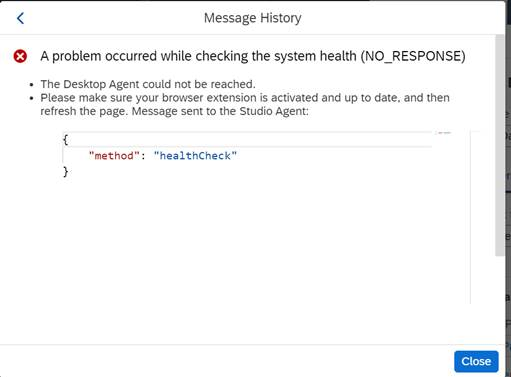Click the browser extension instruction bullet text
The height and width of the screenshot is (377, 511).
click(245, 104)
